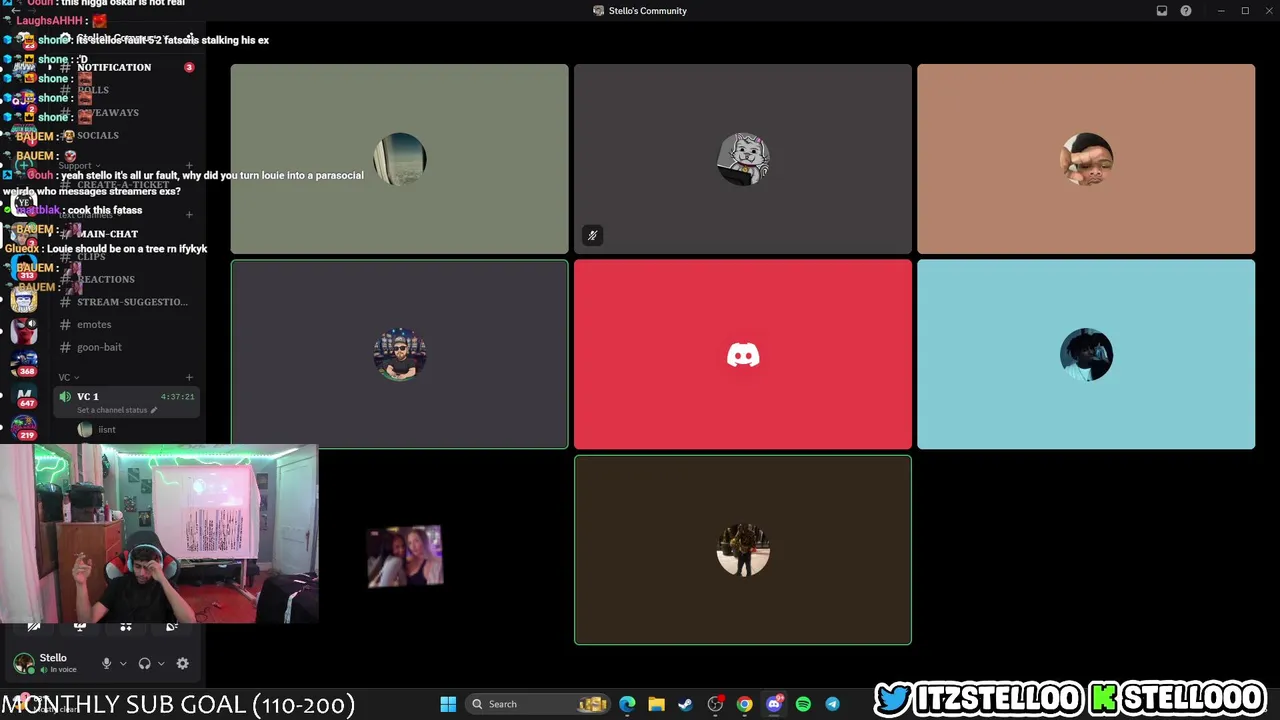Screen dimensions: 1280x720
Task: Select the participant tile with tan background
Action: (x=1086, y=159)
